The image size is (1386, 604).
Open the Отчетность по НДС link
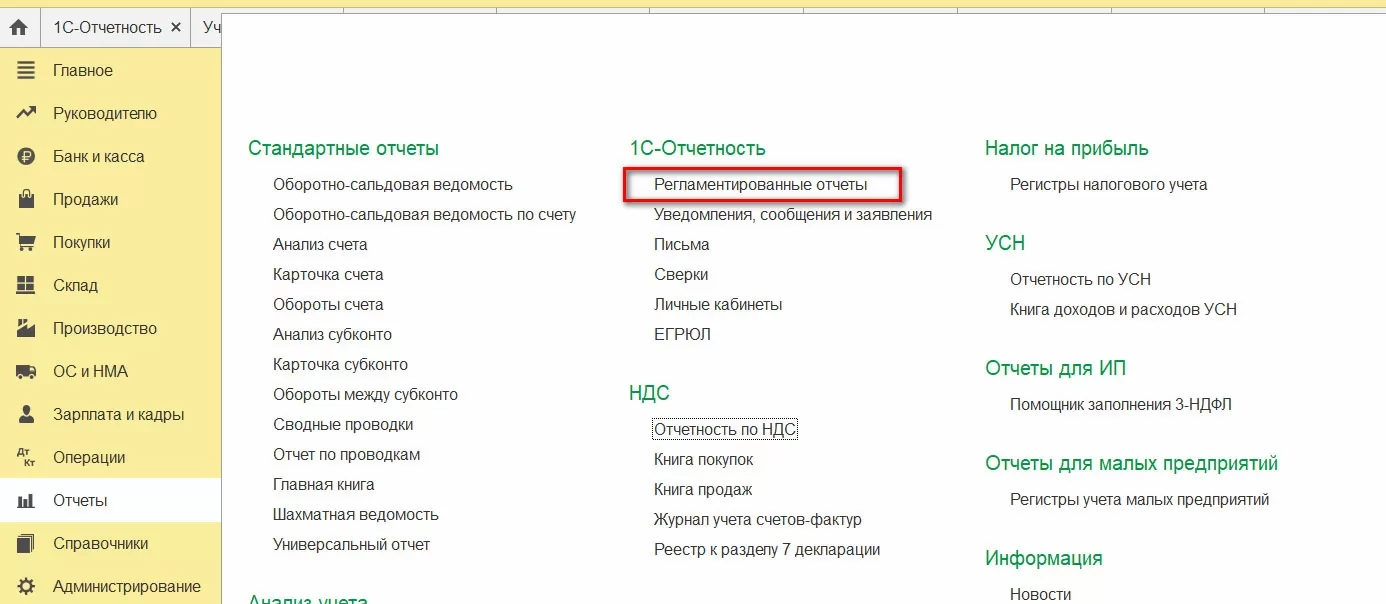(x=725, y=430)
